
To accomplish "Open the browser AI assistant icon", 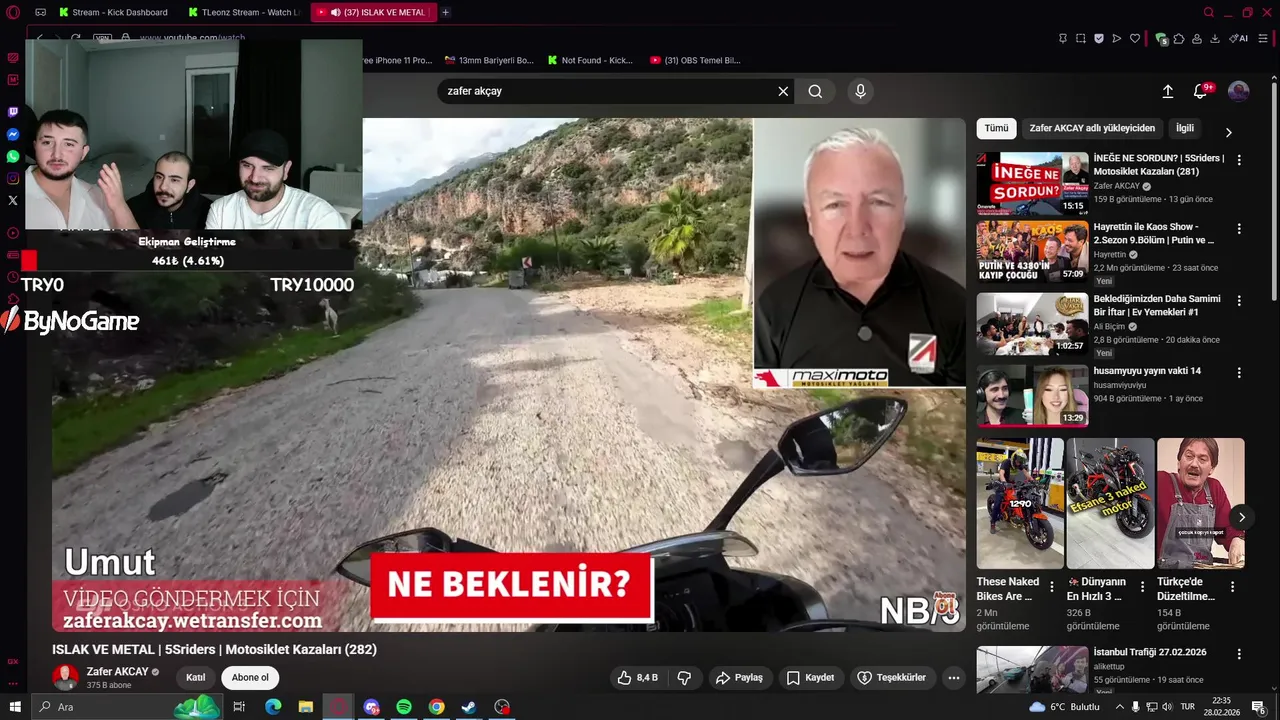I will click(x=1238, y=38).
